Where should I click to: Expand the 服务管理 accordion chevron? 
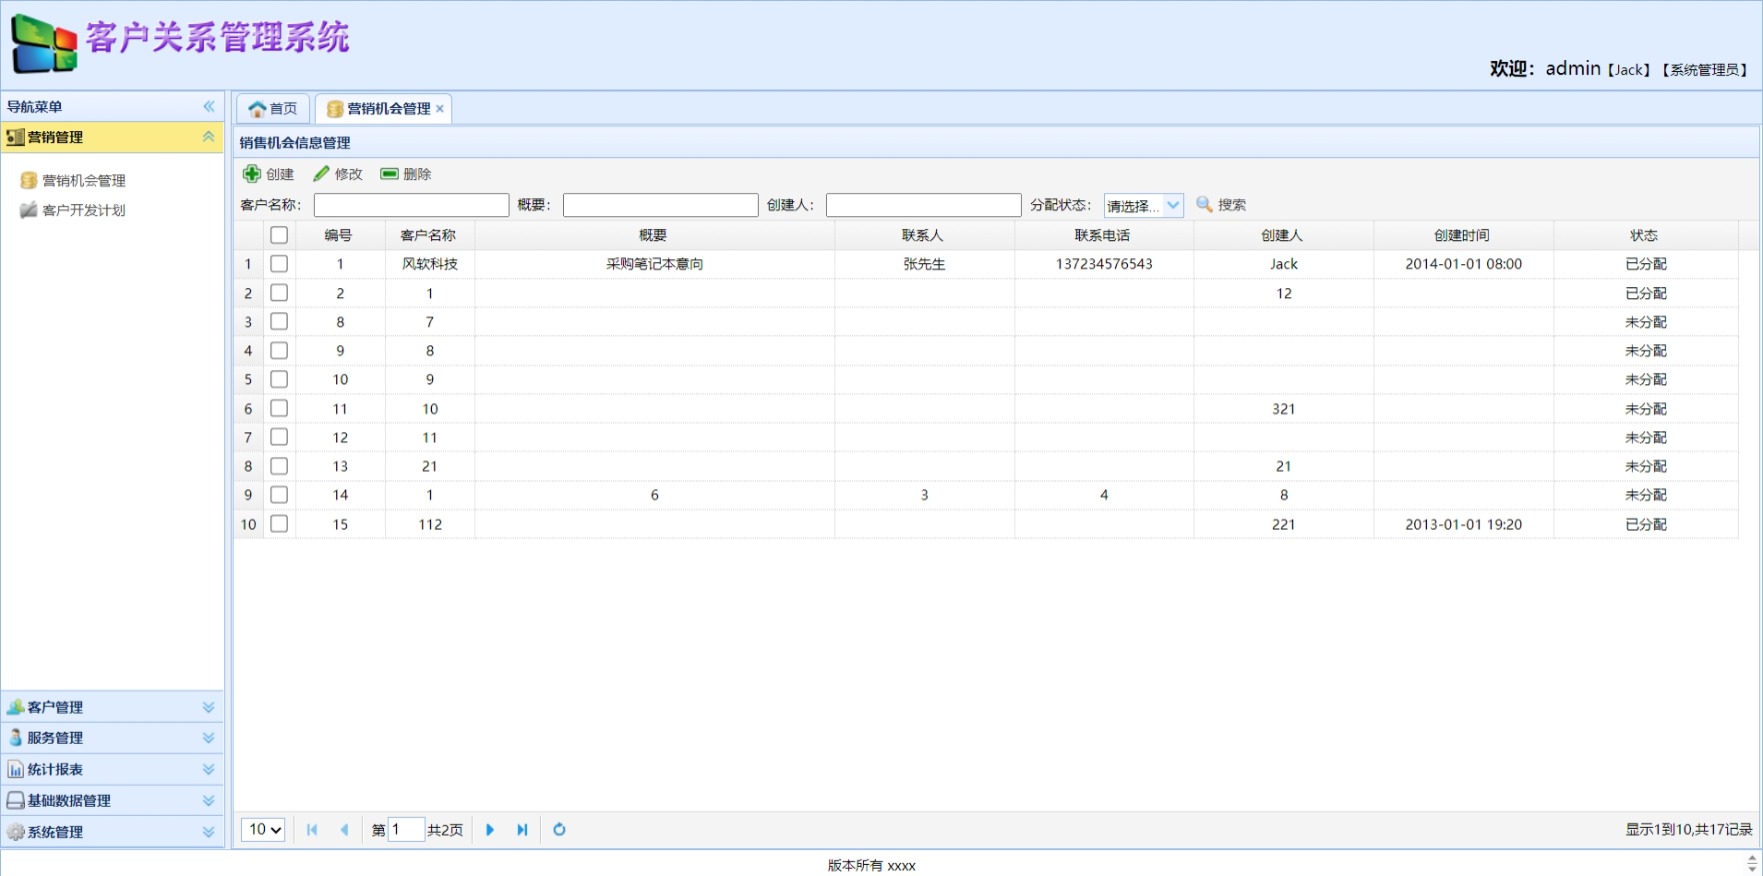coord(209,738)
